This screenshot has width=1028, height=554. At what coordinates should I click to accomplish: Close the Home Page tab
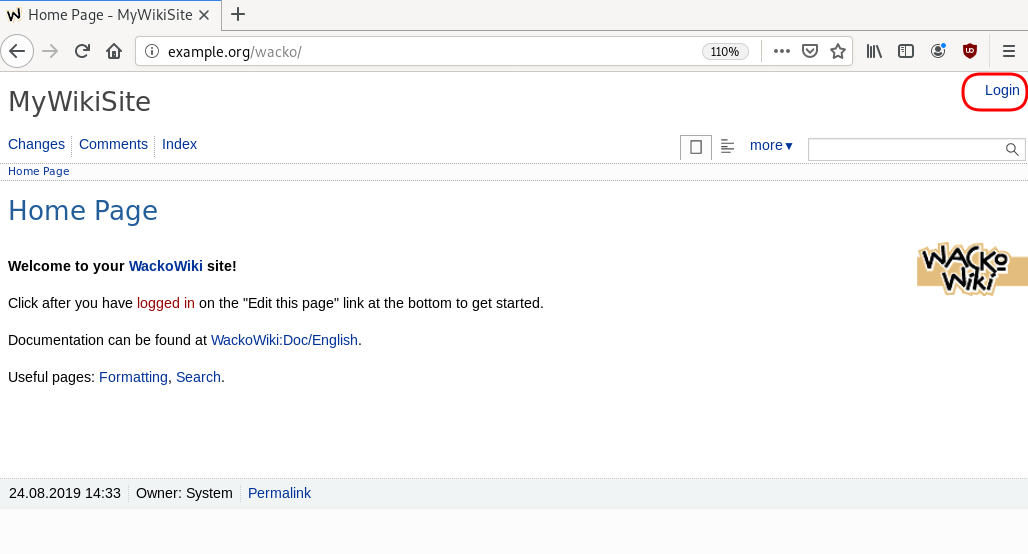[x=204, y=14]
